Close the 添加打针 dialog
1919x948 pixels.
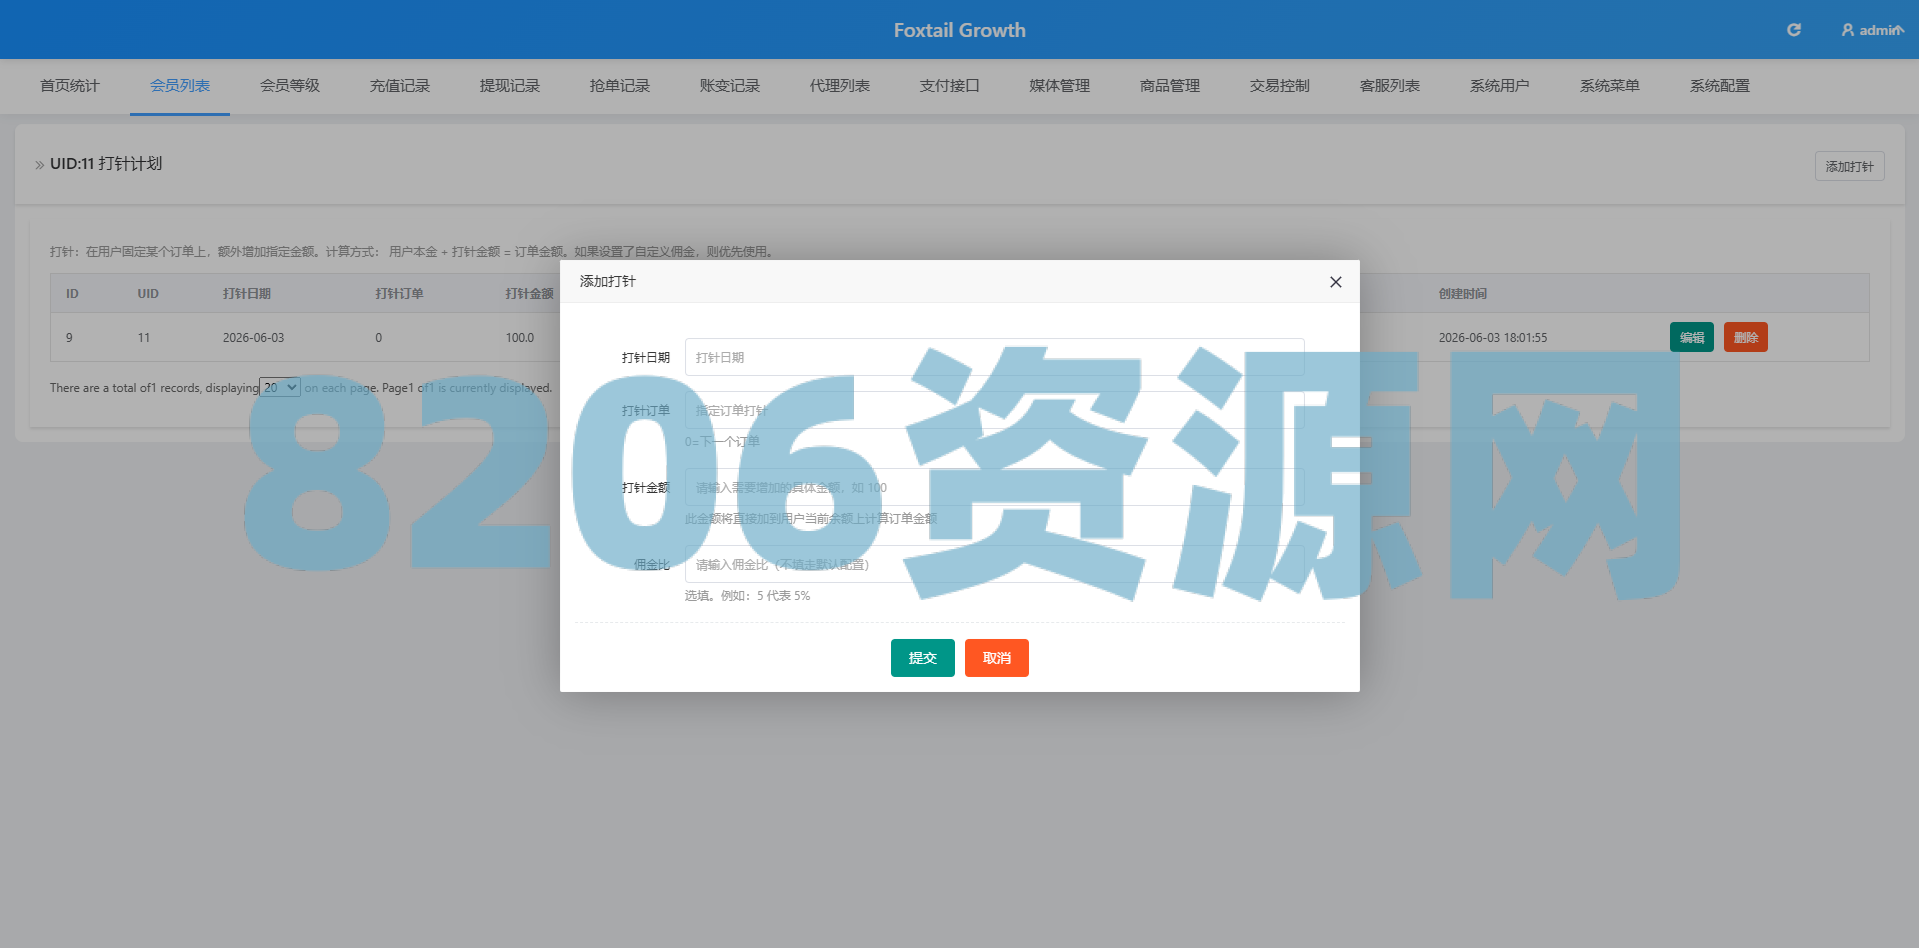(1335, 282)
